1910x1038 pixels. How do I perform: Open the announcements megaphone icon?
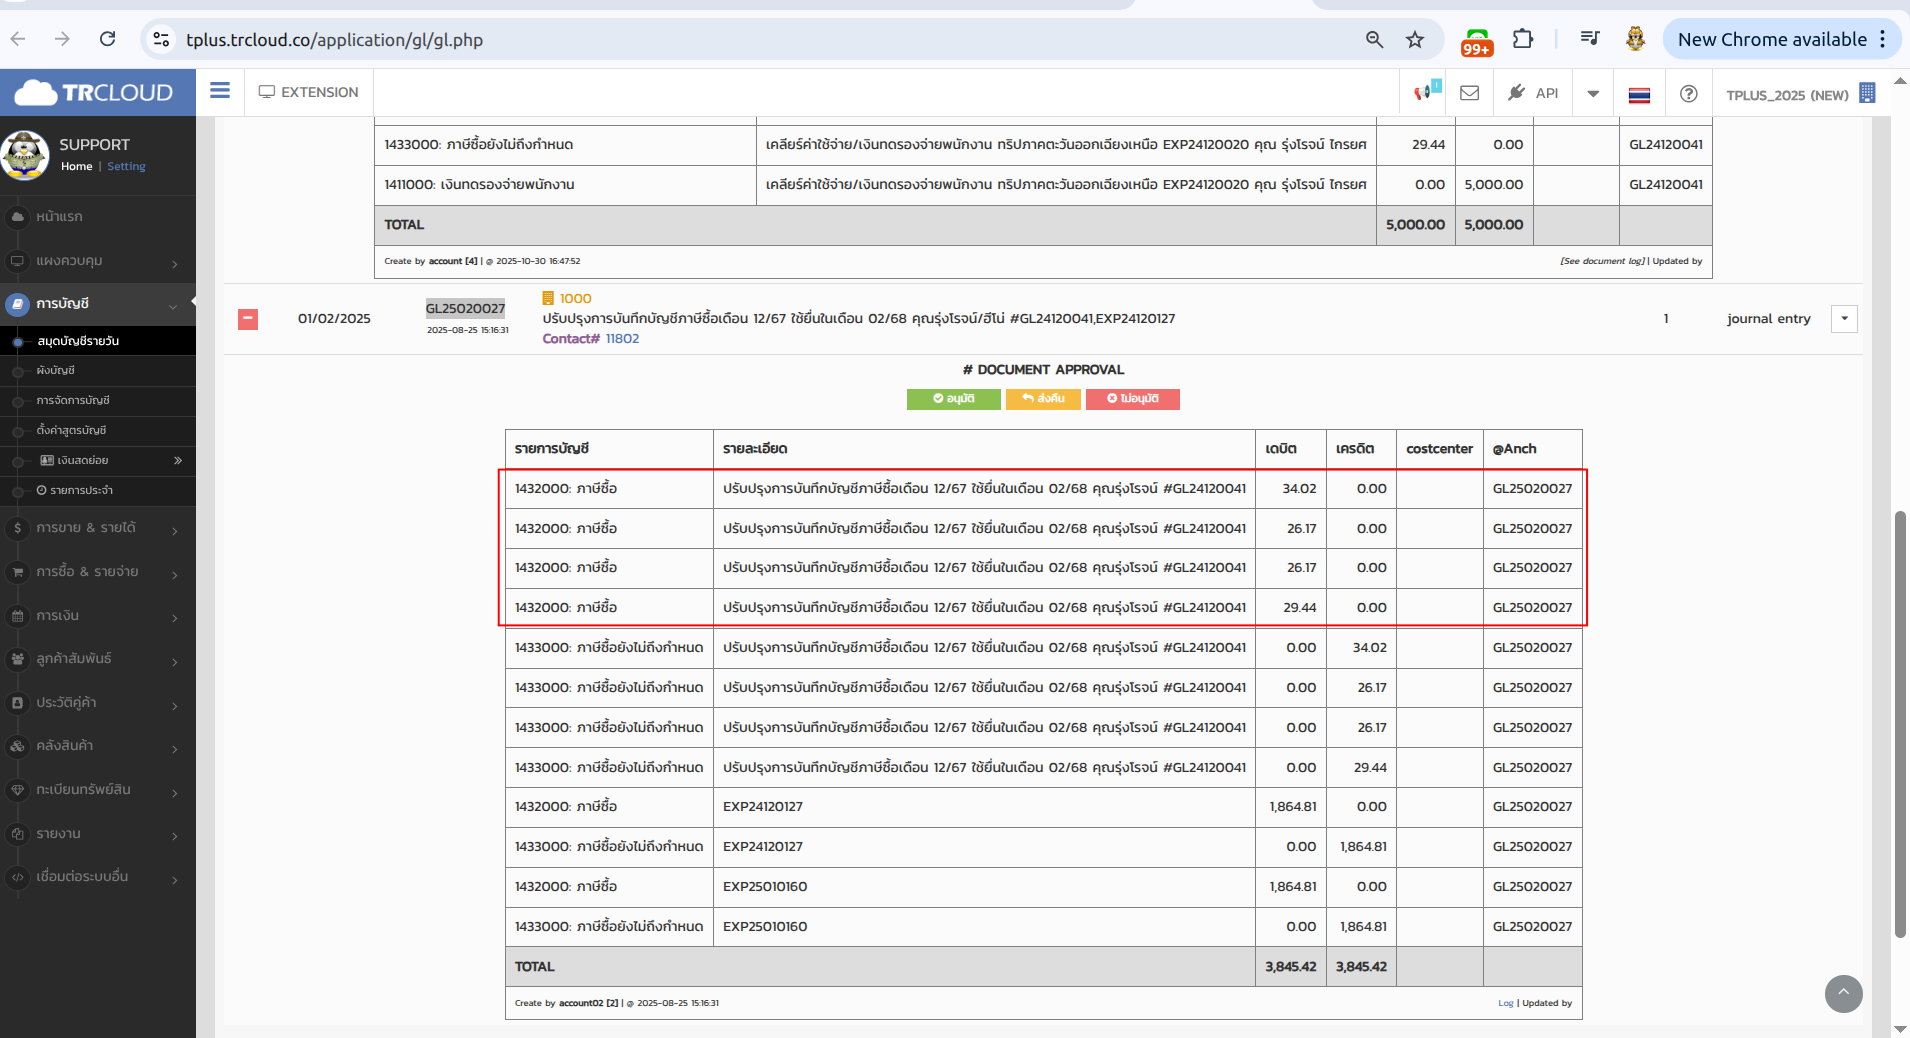[1423, 93]
